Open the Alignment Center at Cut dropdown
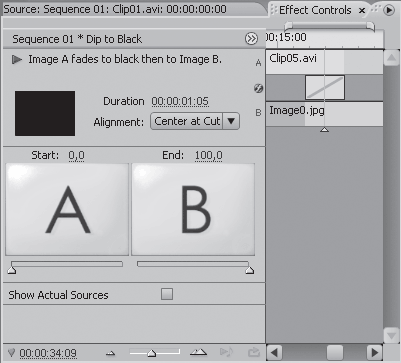The height and width of the screenshot is (363, 401). point(195,121)
